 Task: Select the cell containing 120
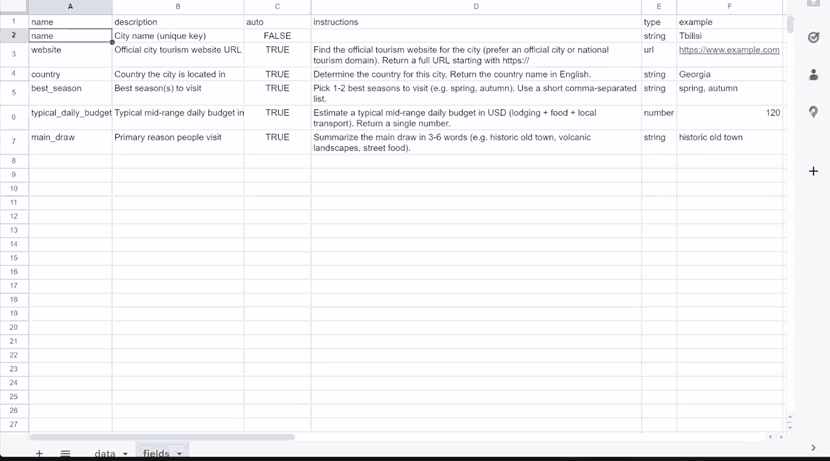[x=729, y=117]
